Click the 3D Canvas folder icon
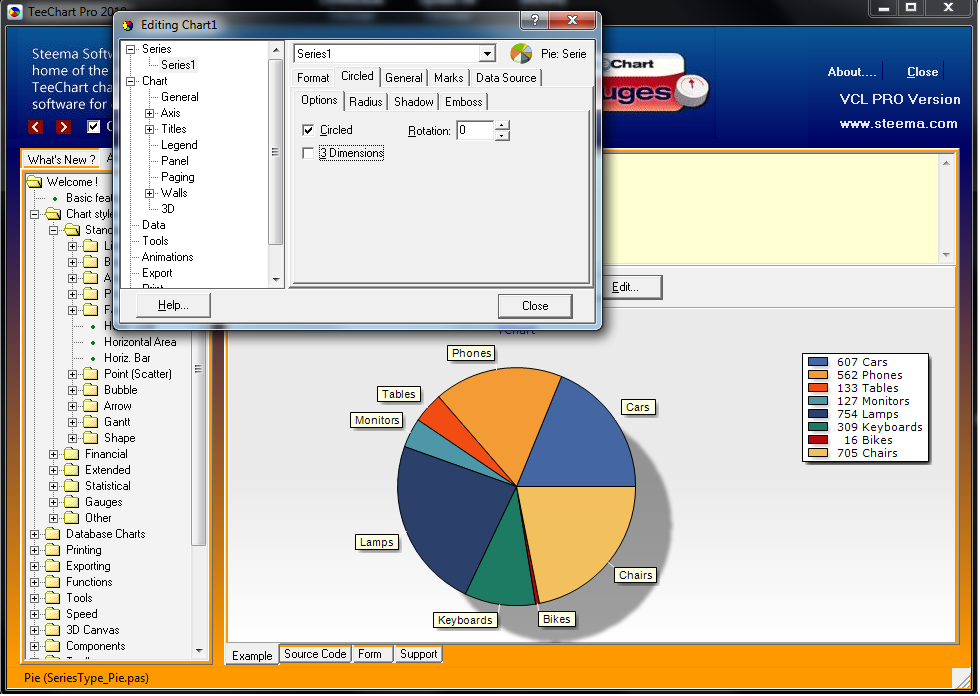This screenshot has height=696, width=980. click(53, 630)
